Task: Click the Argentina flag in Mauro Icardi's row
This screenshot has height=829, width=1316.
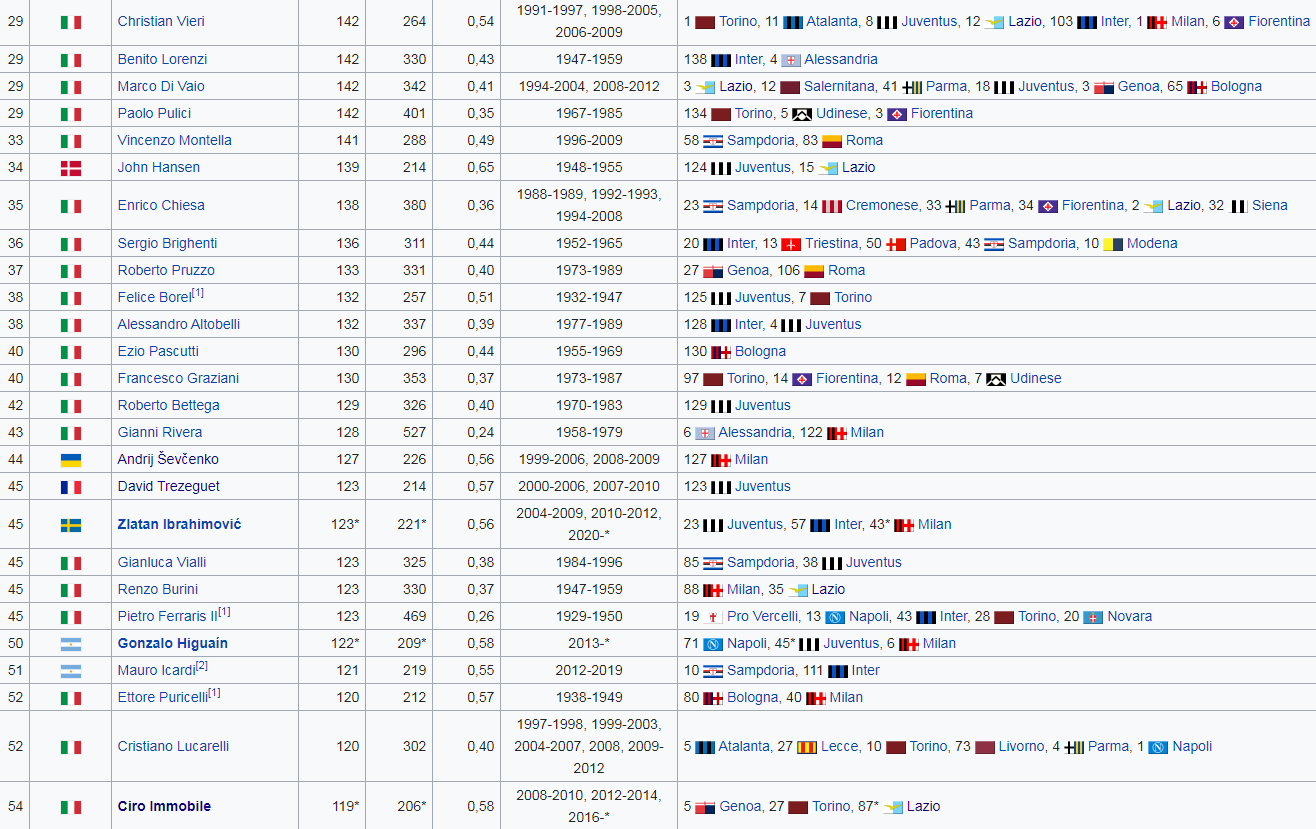Action: pyautogui.click(x=71, y=671)
